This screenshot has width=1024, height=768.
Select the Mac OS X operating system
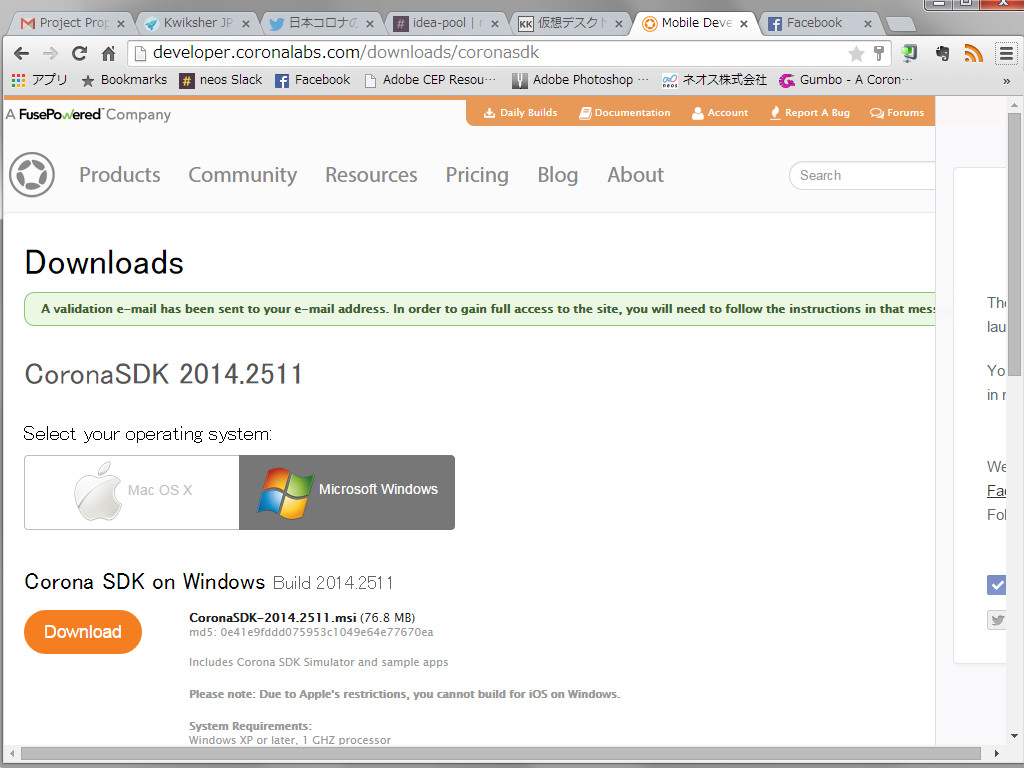(x=132, y=492)
